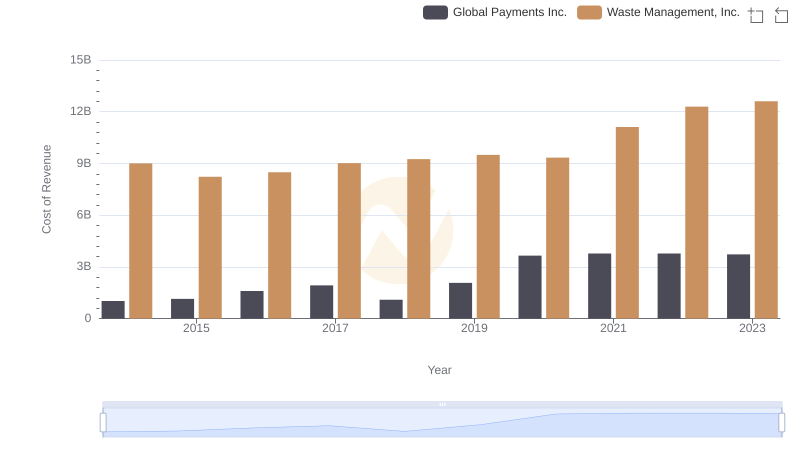Click the Global Payments bar for 2015

pyautogui.click(x=183, y=309)
